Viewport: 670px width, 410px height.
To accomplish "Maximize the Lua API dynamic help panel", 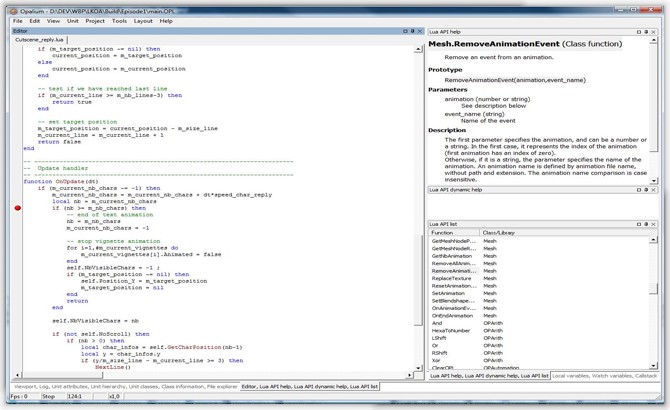I will tap(639, 190).
